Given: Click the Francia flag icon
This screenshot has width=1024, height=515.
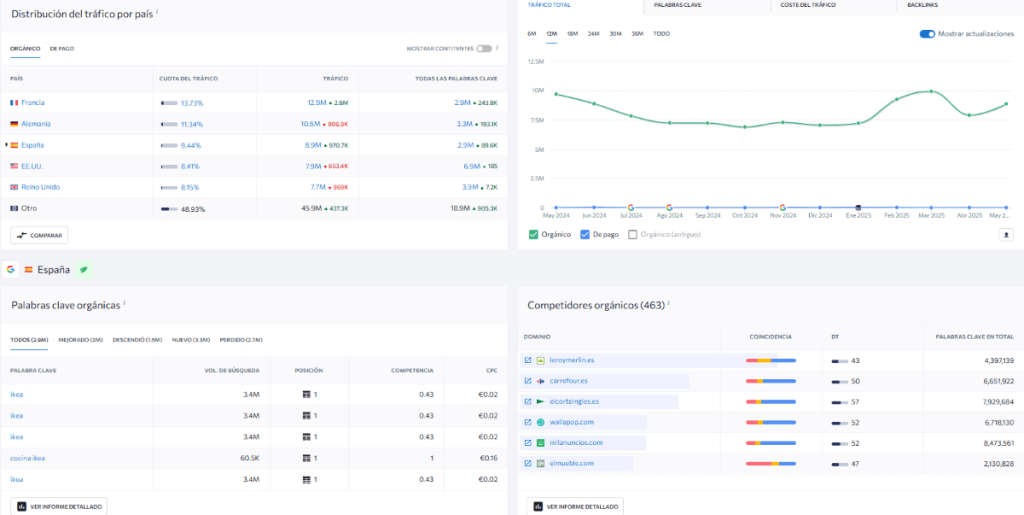Looking at the screenshot, I should click(14, 103).
